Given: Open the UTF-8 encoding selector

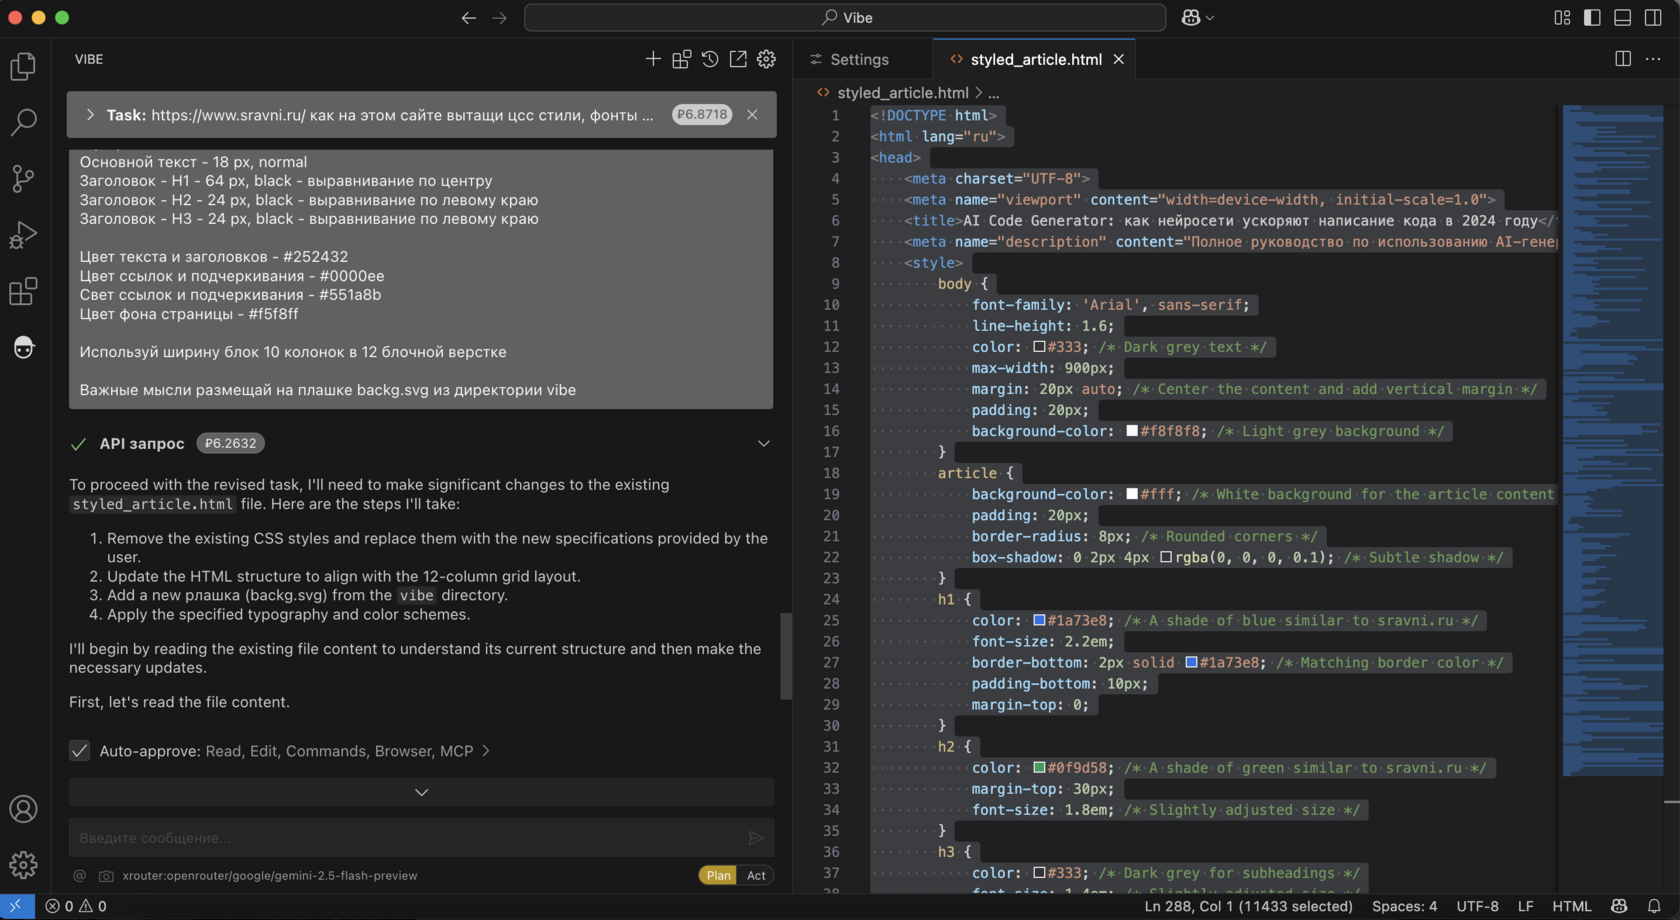Looking at the screenshot, I should point(1477,906).
